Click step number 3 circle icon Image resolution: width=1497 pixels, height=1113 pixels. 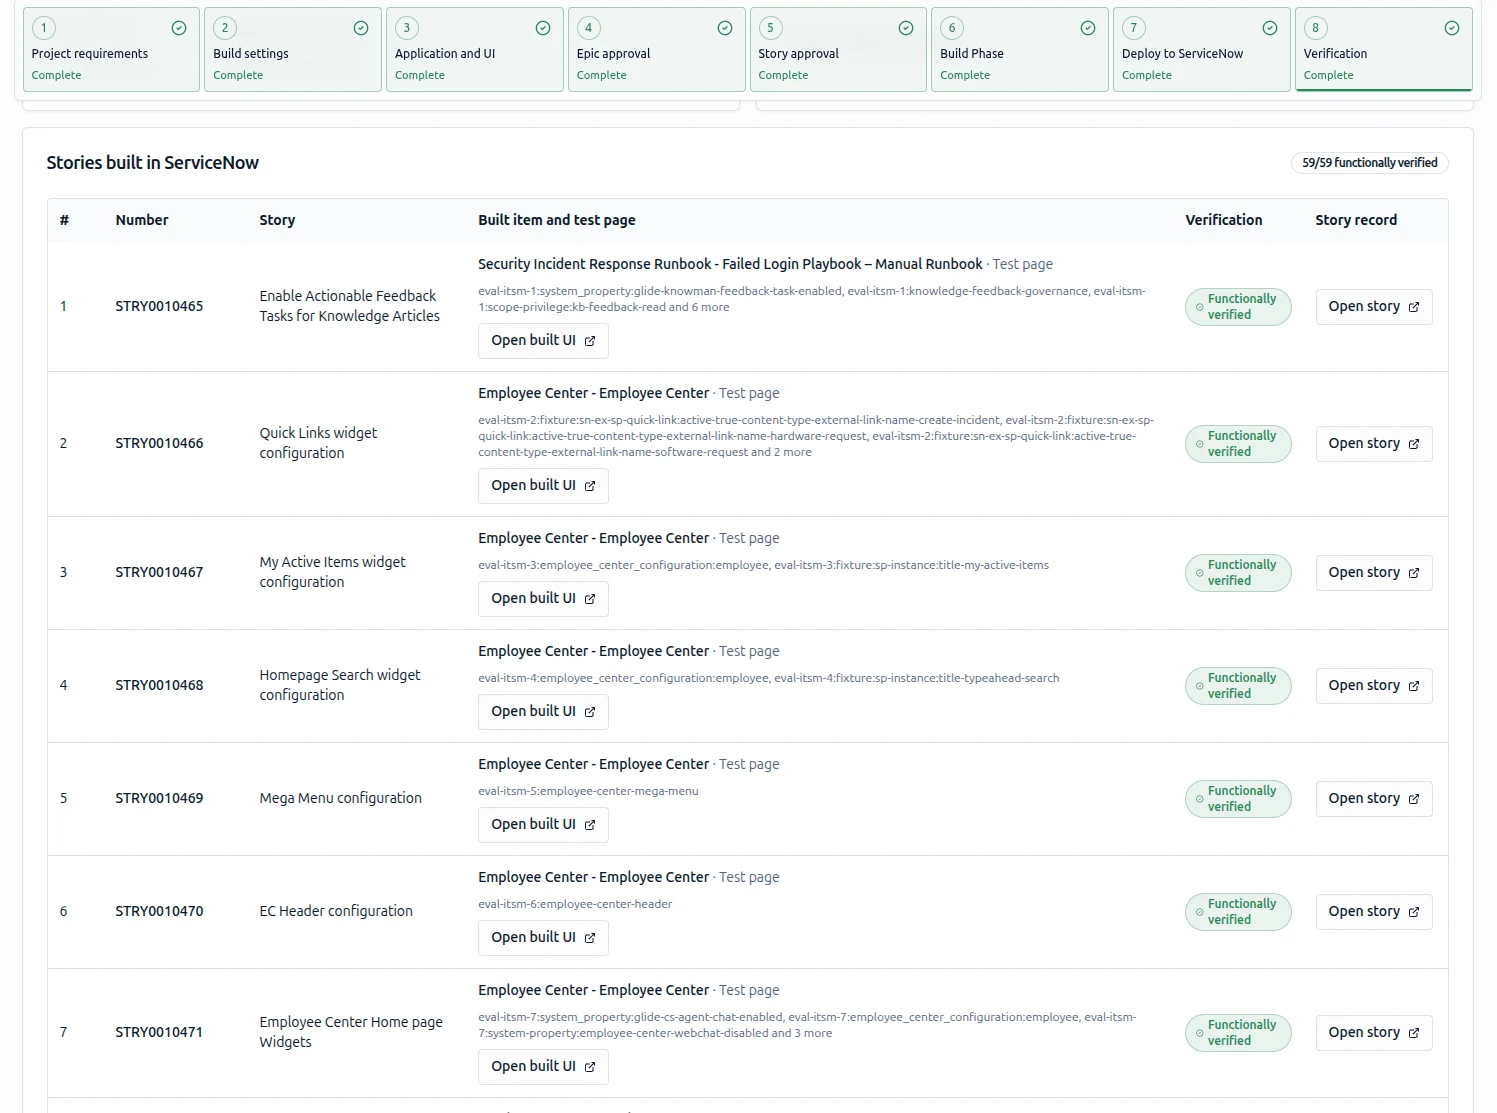407,28
